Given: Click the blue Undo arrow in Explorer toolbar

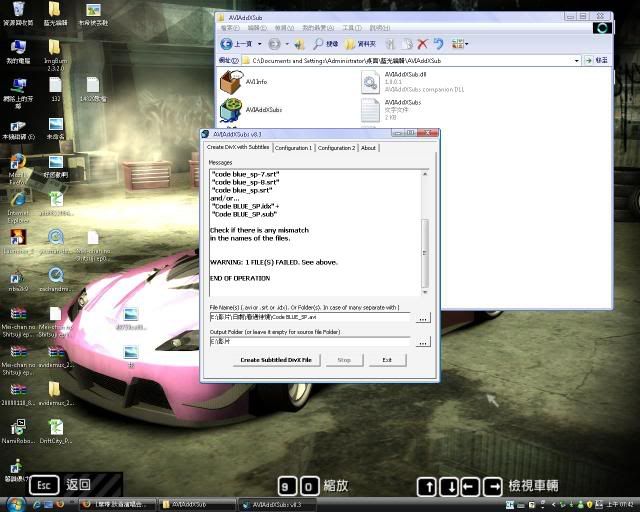Looking at the screenshot, I should 438,44.
